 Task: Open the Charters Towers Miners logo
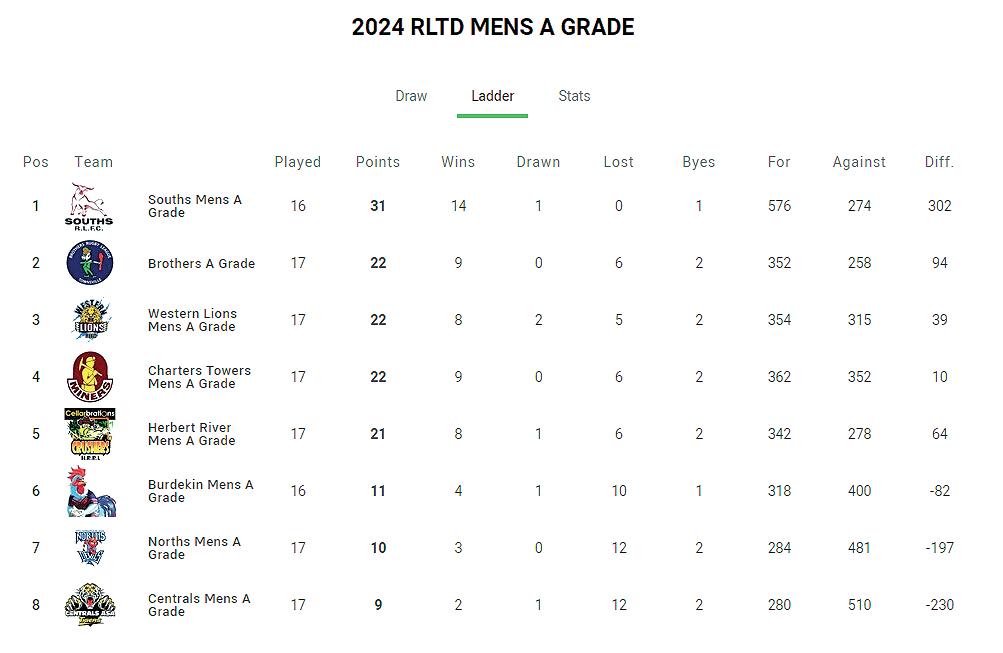[90, 376]
